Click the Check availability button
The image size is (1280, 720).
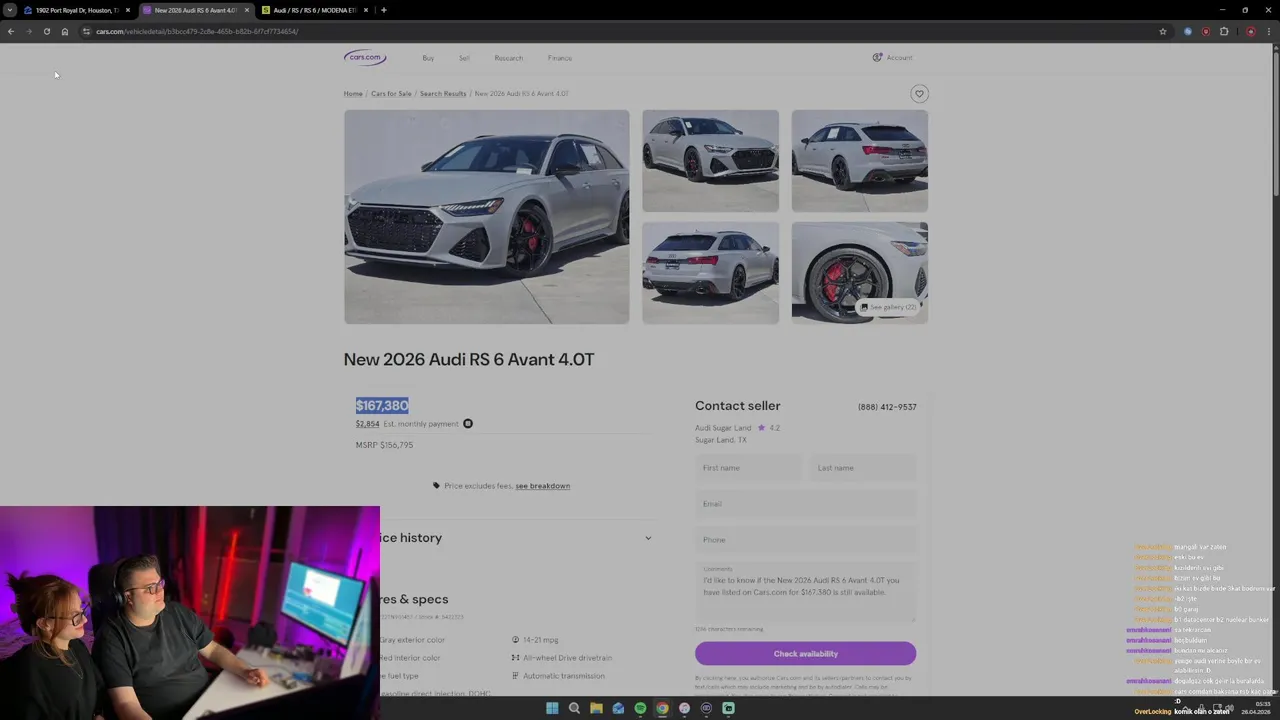click(805, 654)
